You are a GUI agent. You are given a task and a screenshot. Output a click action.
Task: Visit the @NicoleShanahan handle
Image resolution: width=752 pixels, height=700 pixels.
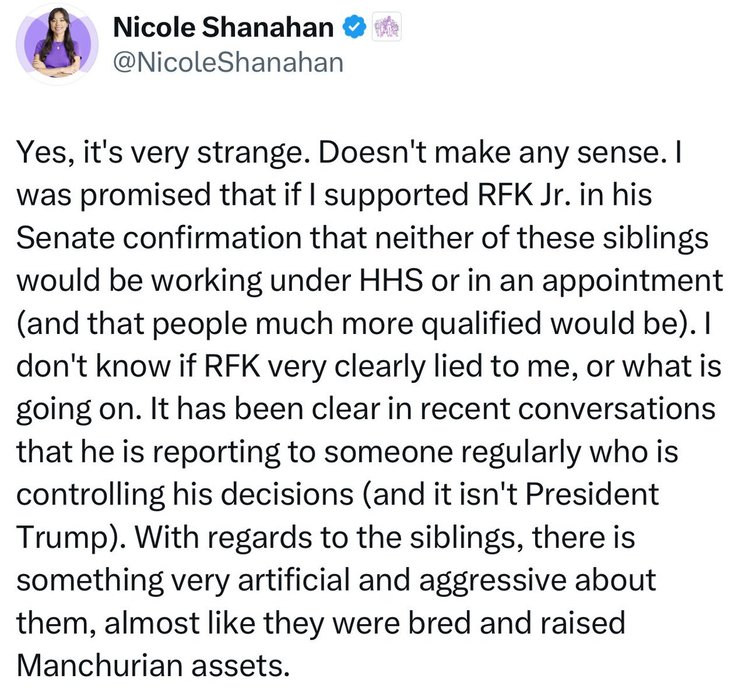click(x=228, y=63)
